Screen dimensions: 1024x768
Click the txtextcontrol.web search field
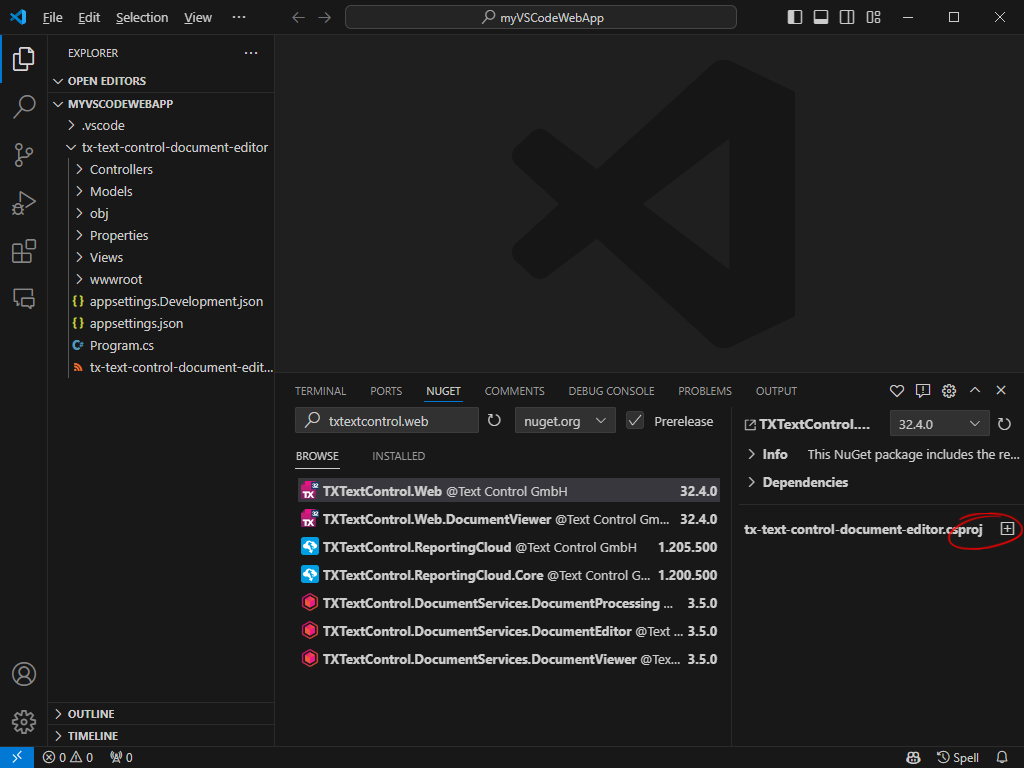tap(387, 421)
